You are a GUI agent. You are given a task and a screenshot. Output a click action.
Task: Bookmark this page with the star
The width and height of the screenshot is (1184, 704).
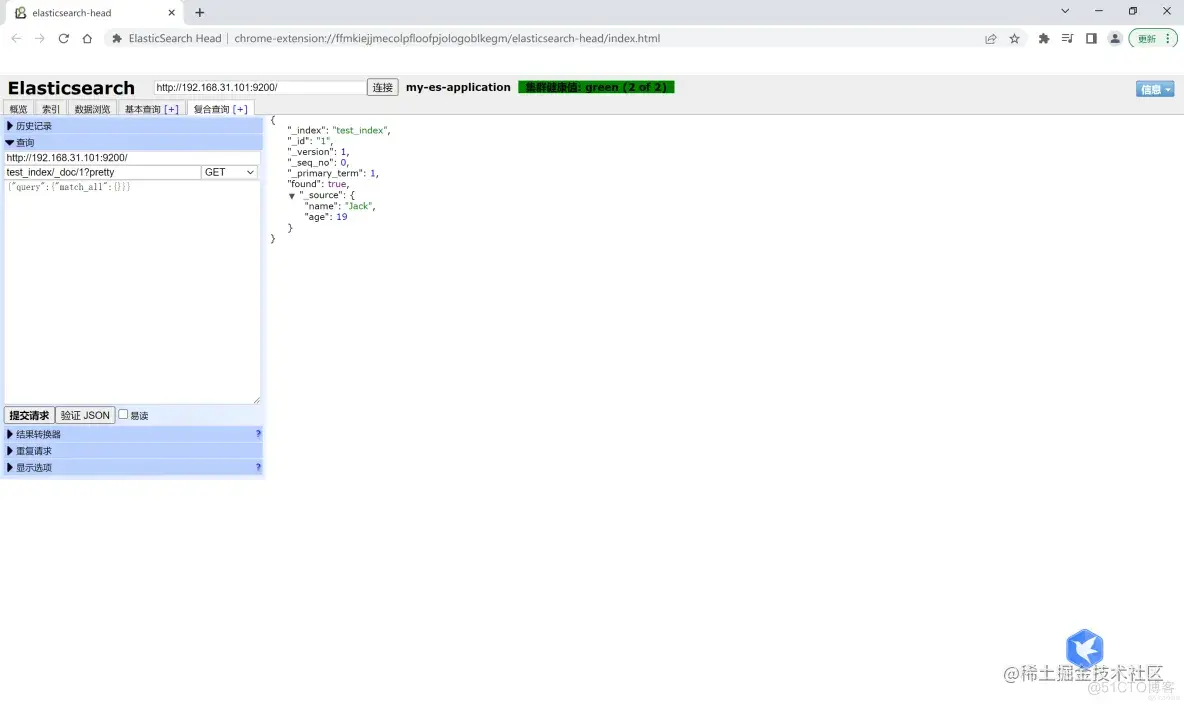[1014, 39]
